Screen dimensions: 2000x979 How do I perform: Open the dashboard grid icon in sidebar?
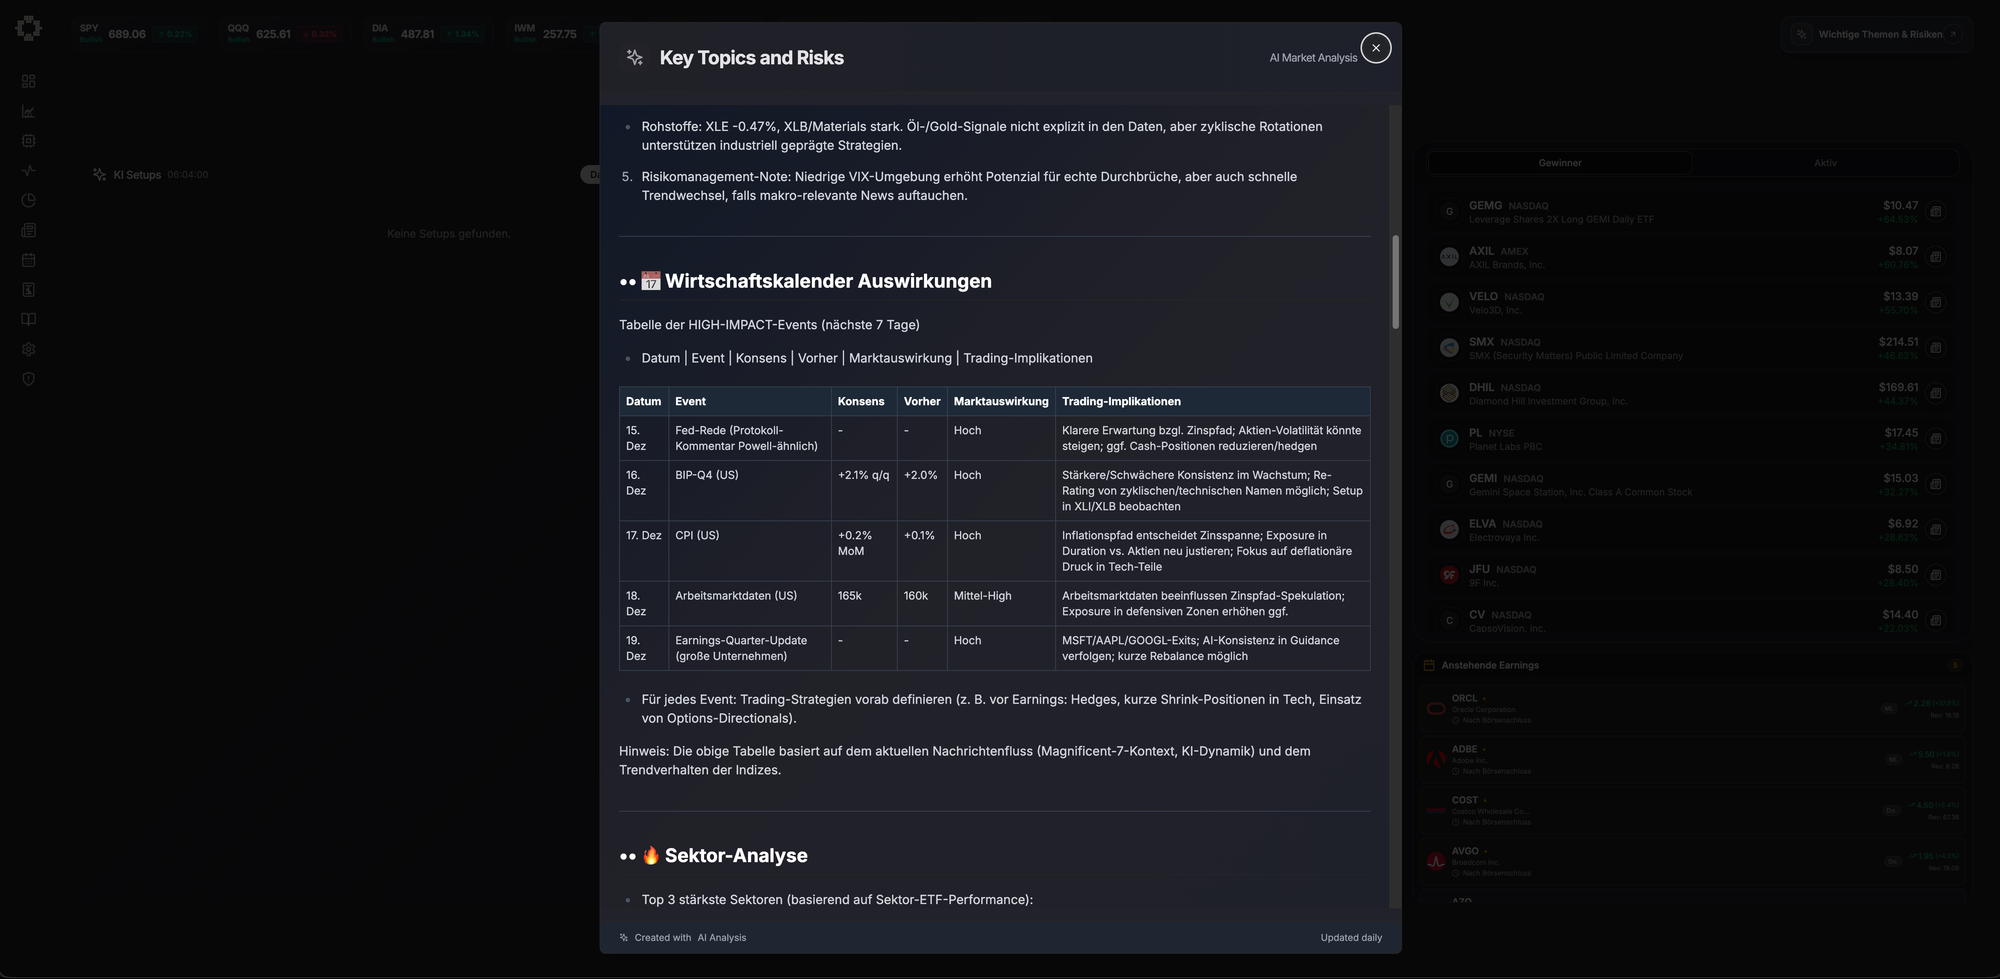28,81
